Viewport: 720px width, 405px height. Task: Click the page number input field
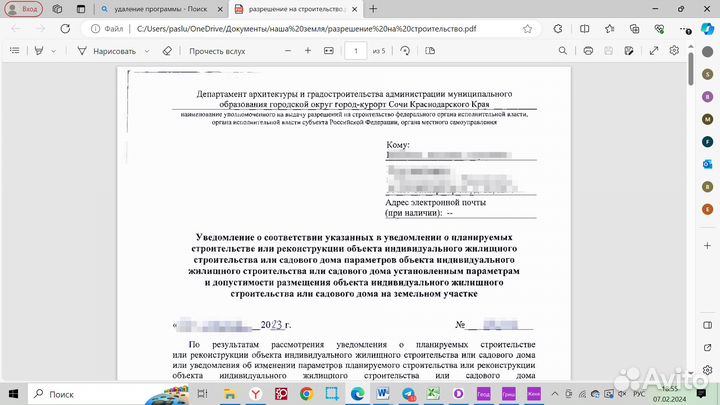click(x=356, y=51)
